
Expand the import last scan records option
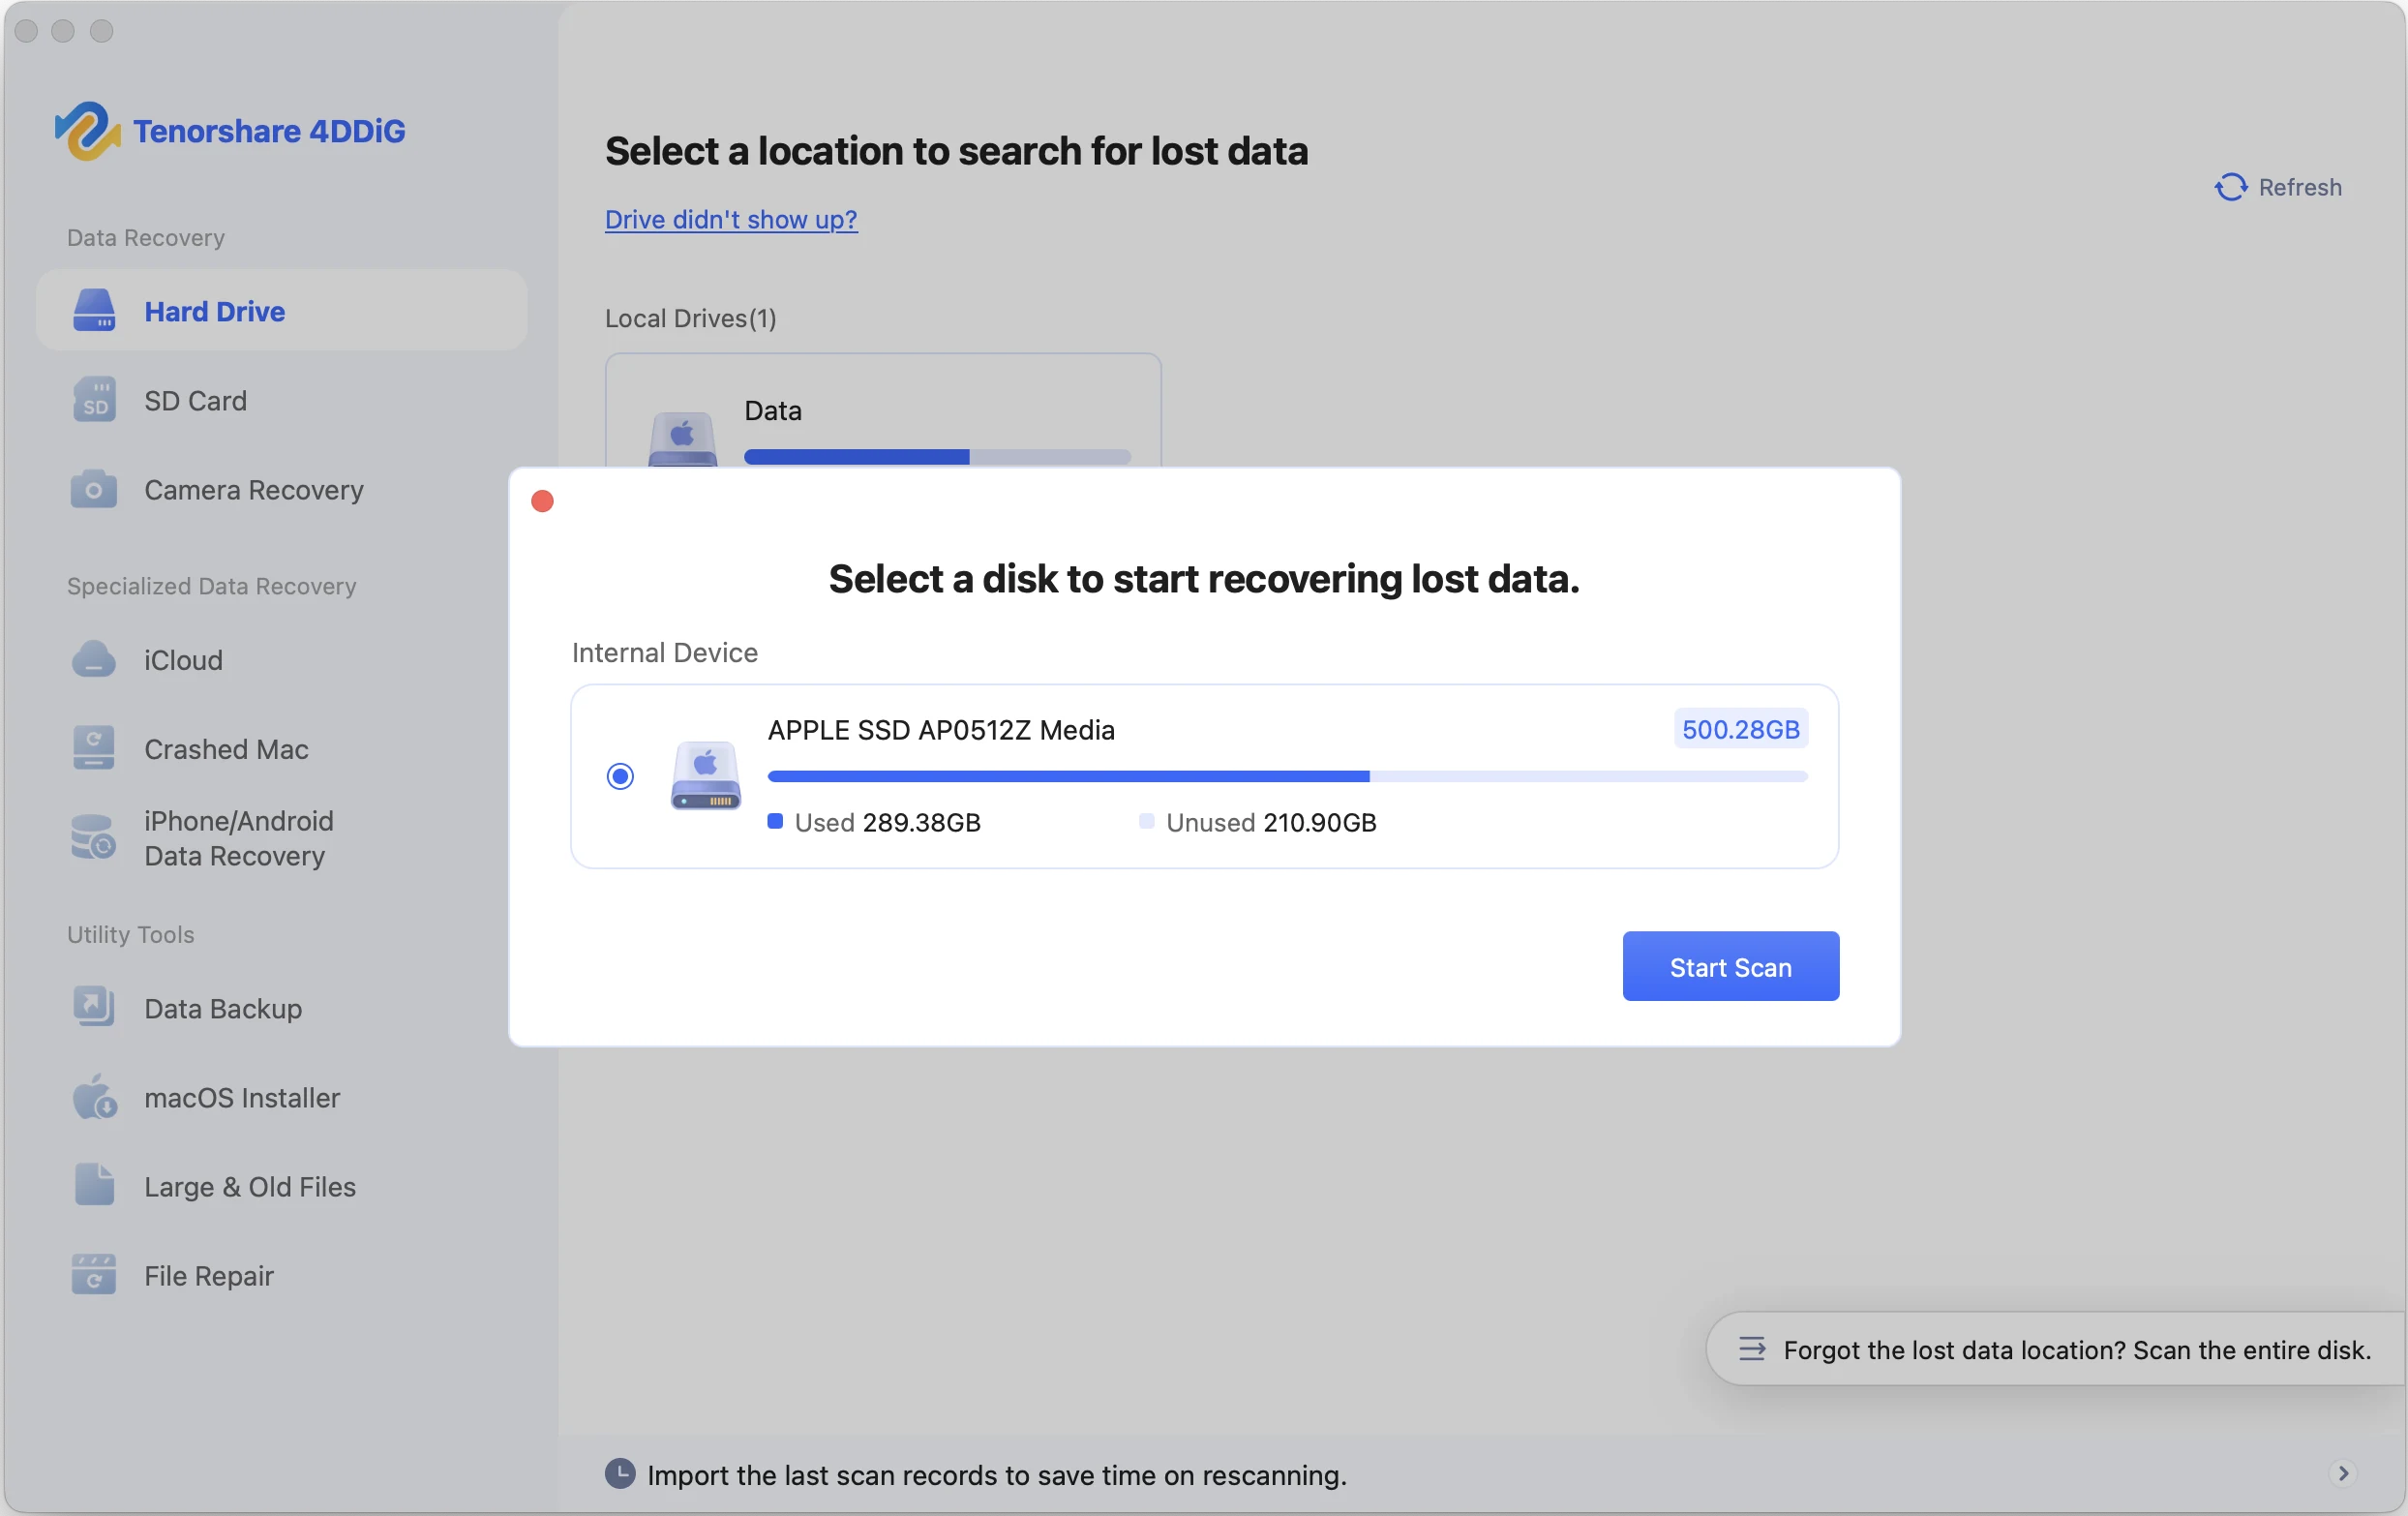click(2344, 1474)
